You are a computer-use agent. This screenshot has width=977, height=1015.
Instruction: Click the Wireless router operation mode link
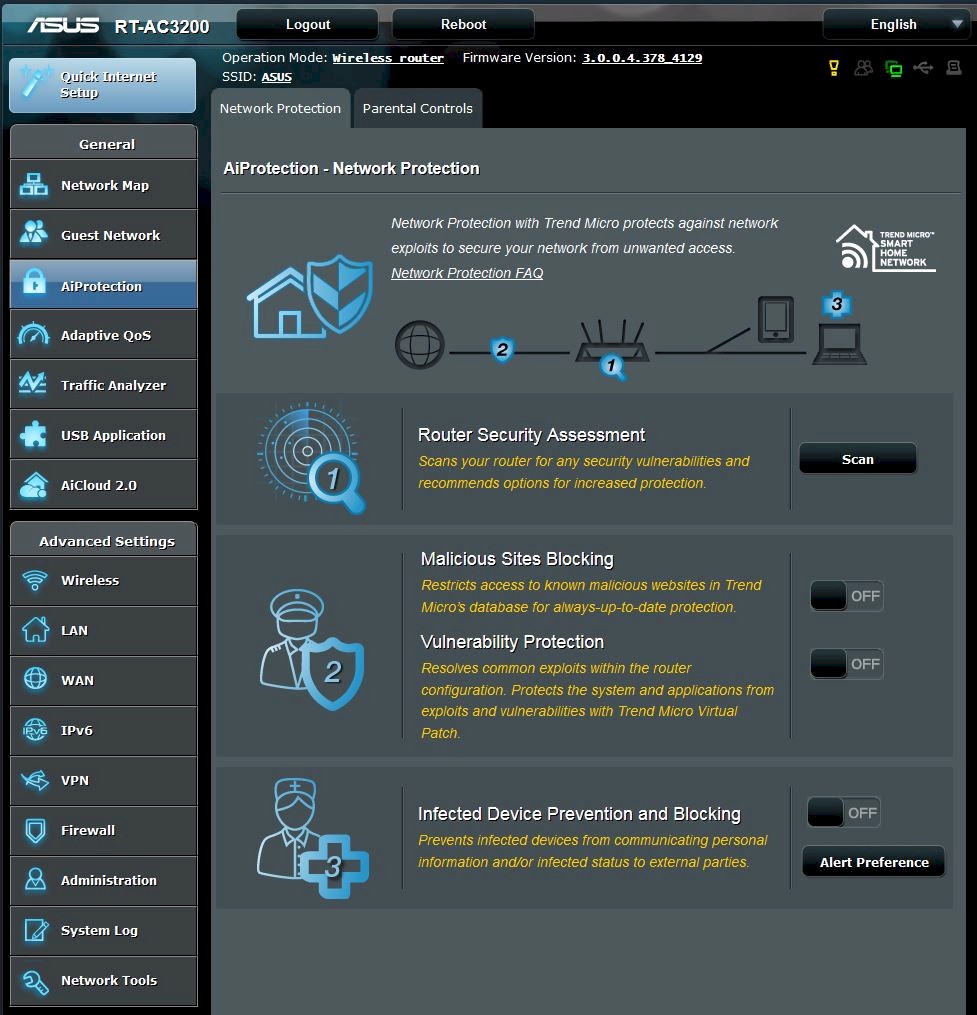(388, 58)
